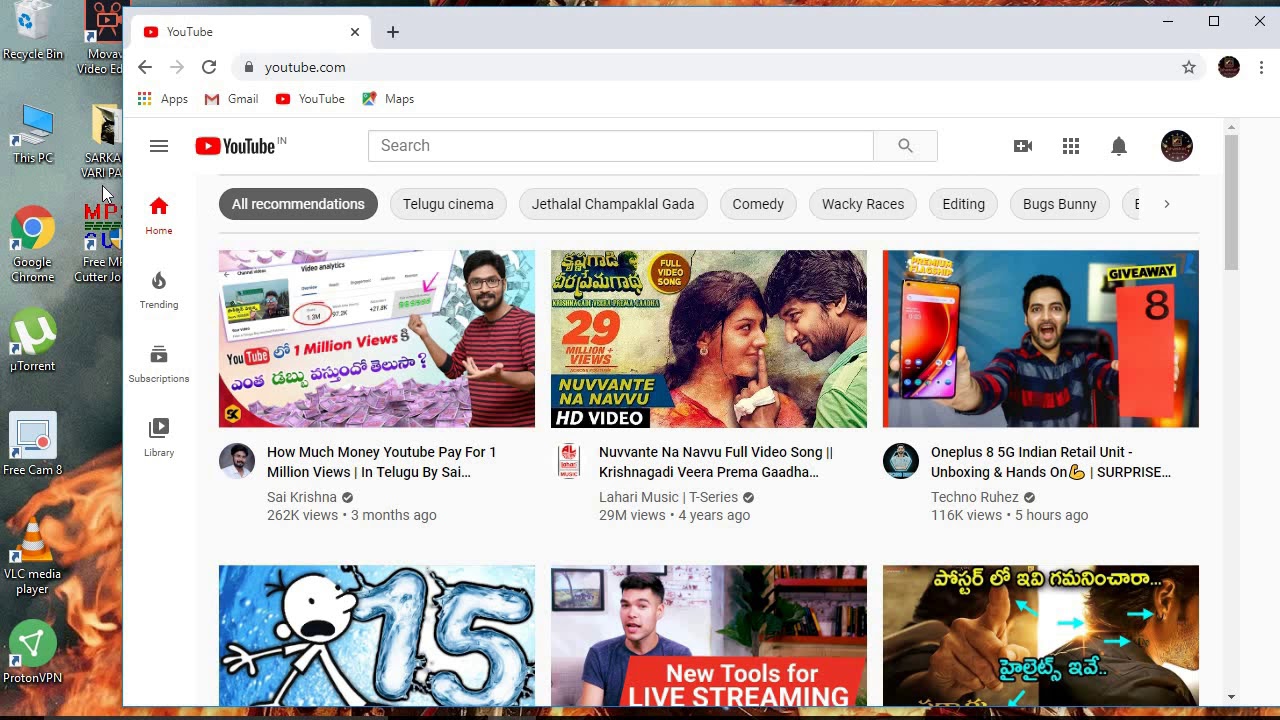
Task: Open the Lahari Music channel avatar
Action: click(x=569, y=461)
